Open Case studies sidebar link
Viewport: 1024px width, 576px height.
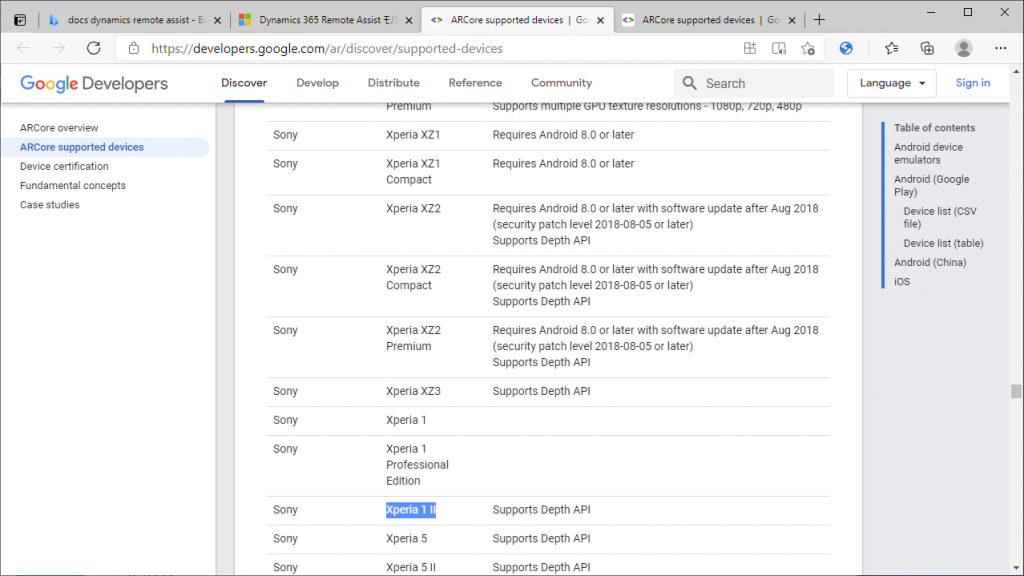coord(50,204)
